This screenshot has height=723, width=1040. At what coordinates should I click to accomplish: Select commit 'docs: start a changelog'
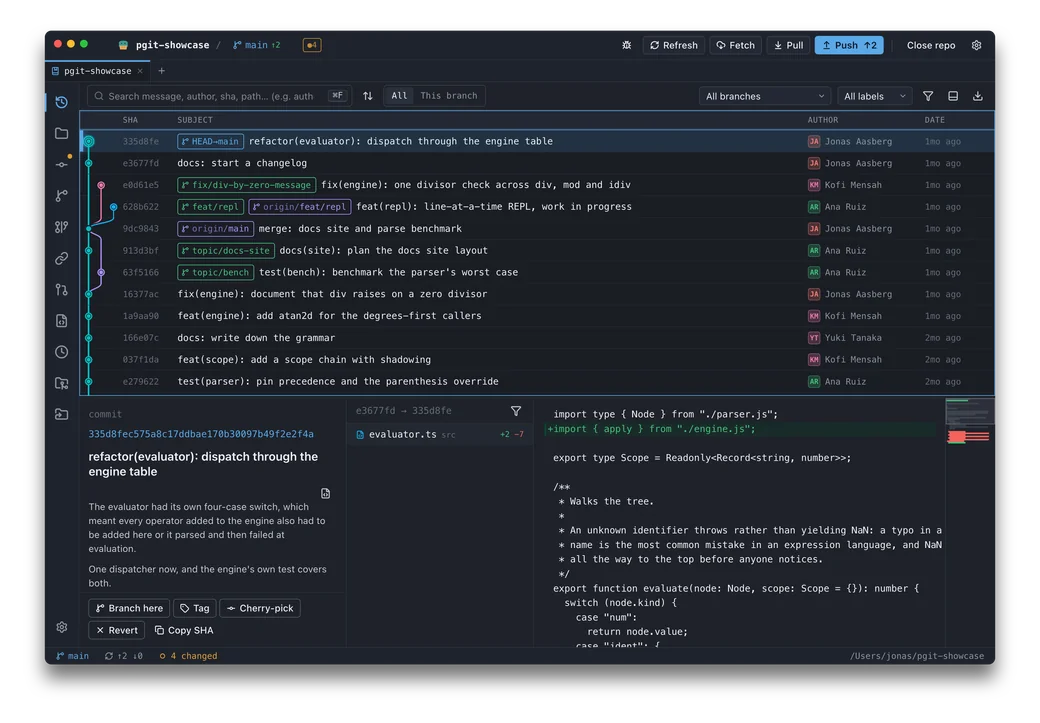pyautogui.click(x=537, y=163)
